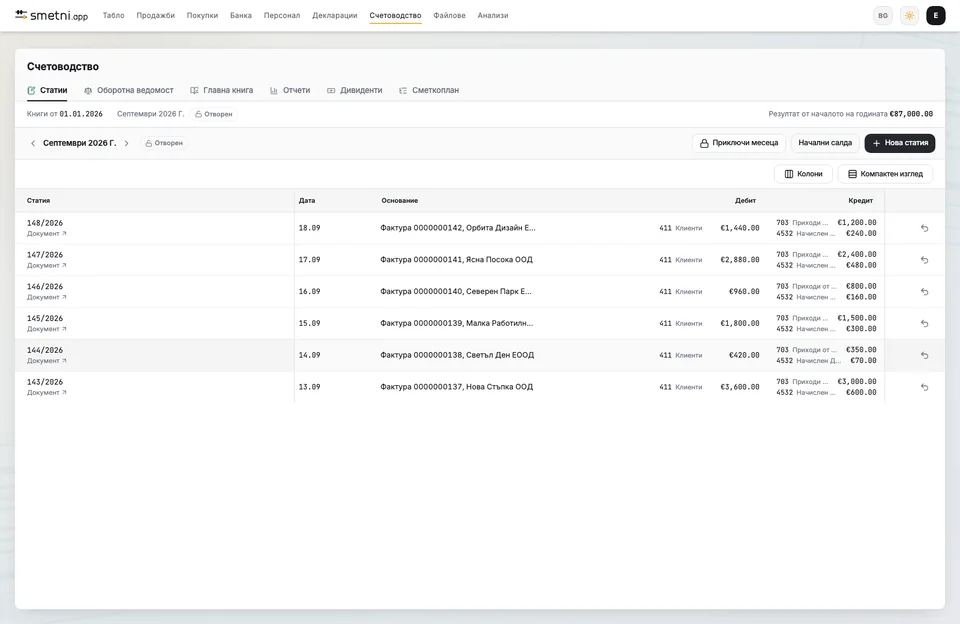960x624 pixels.
Task: Click the smetni.app logo
Action: [51, 15]
